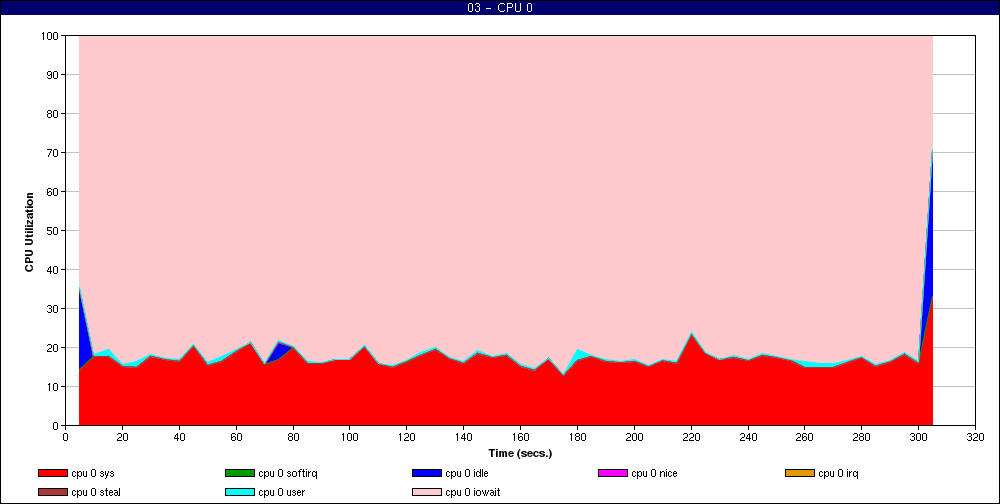Click the green cpu 0 softirq legend swatch
The height and width of the screenshot is (504, 1000).
[x=239, y=473]
